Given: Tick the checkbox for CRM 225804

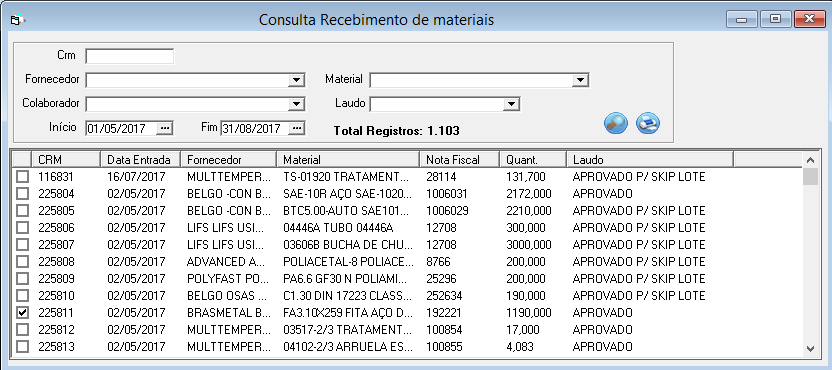Looking at the screenshot, I should tap(22, 194).
